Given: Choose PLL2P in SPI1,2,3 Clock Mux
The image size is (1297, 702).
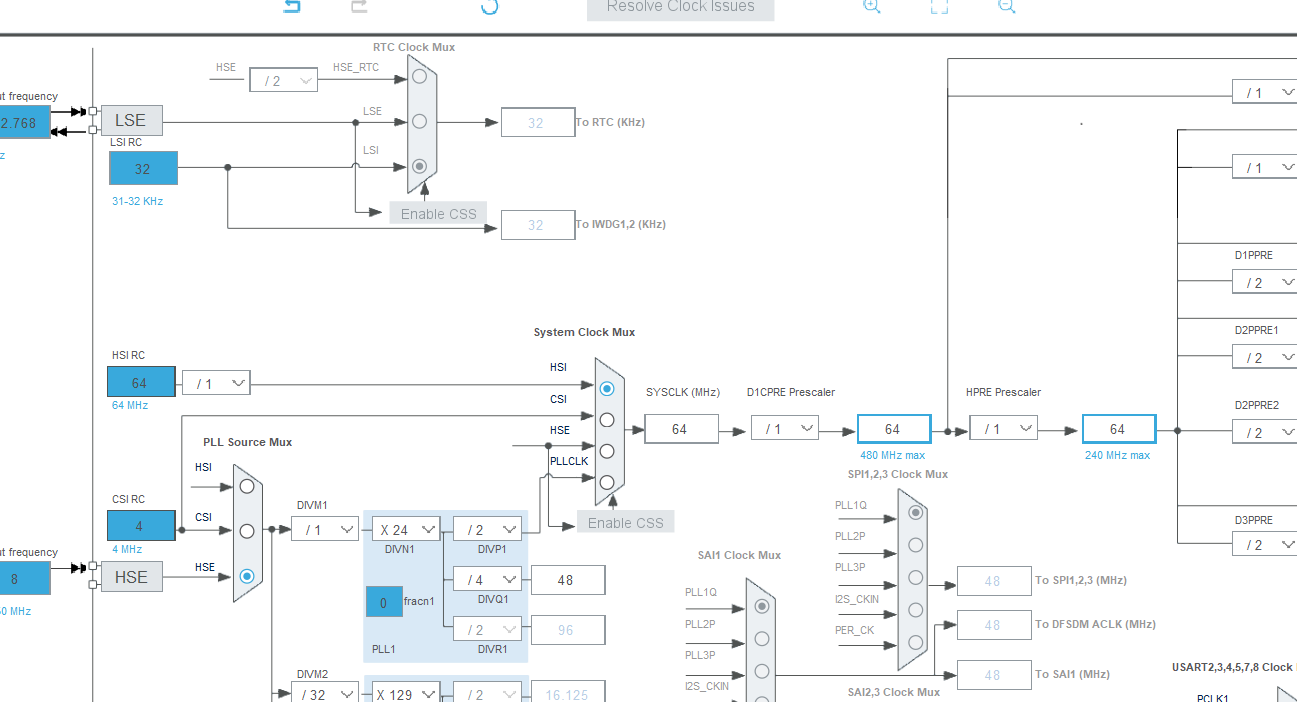Looking at the screenshot, I should click(x=915, y=545).
